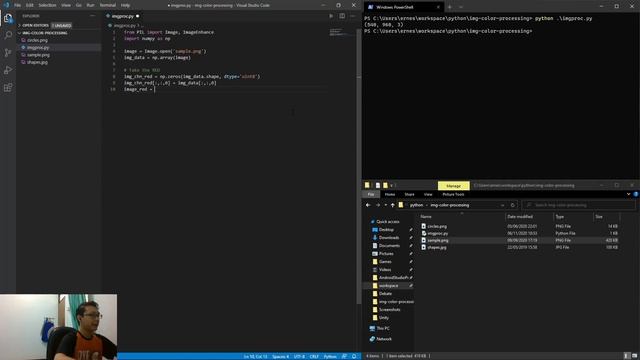Open the Extensions view in VS Code
Image resolution: width=640 pixels, height=360 pixels.
click(8, 88)
